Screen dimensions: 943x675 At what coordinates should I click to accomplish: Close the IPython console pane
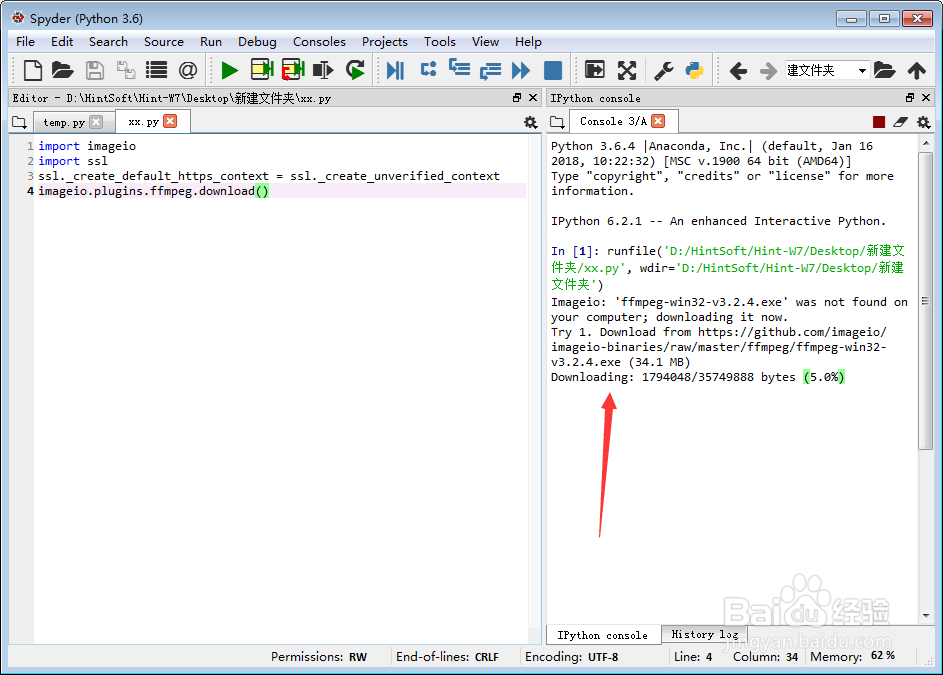(x=926, y=97)
